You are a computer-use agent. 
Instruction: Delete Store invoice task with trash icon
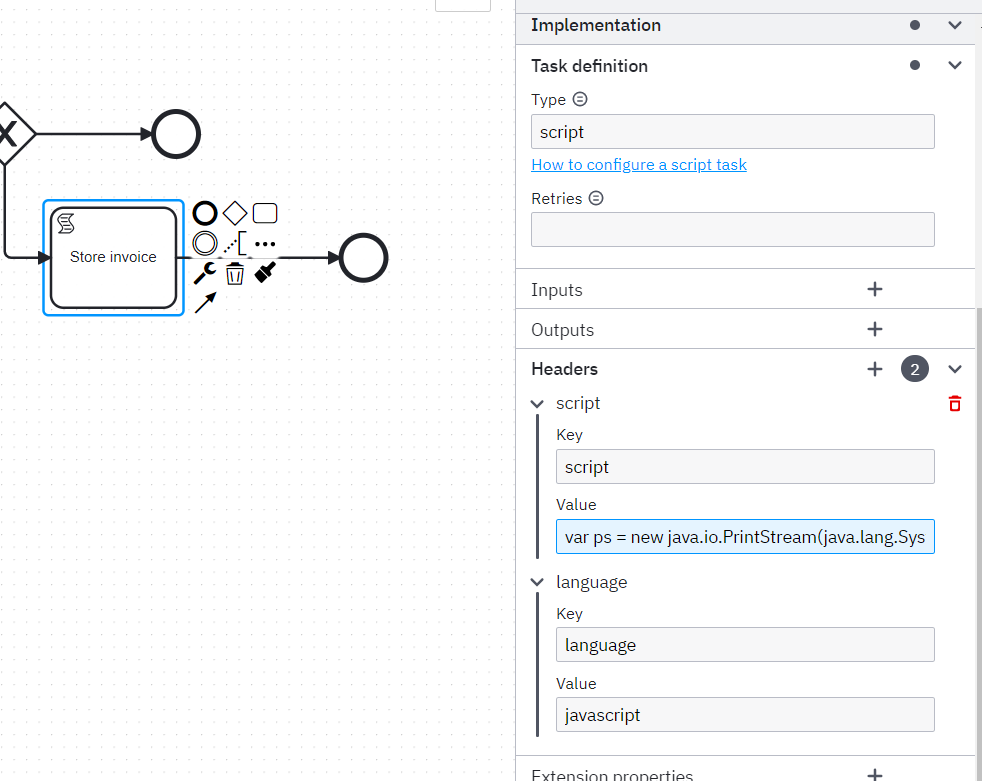pos(235,273)
